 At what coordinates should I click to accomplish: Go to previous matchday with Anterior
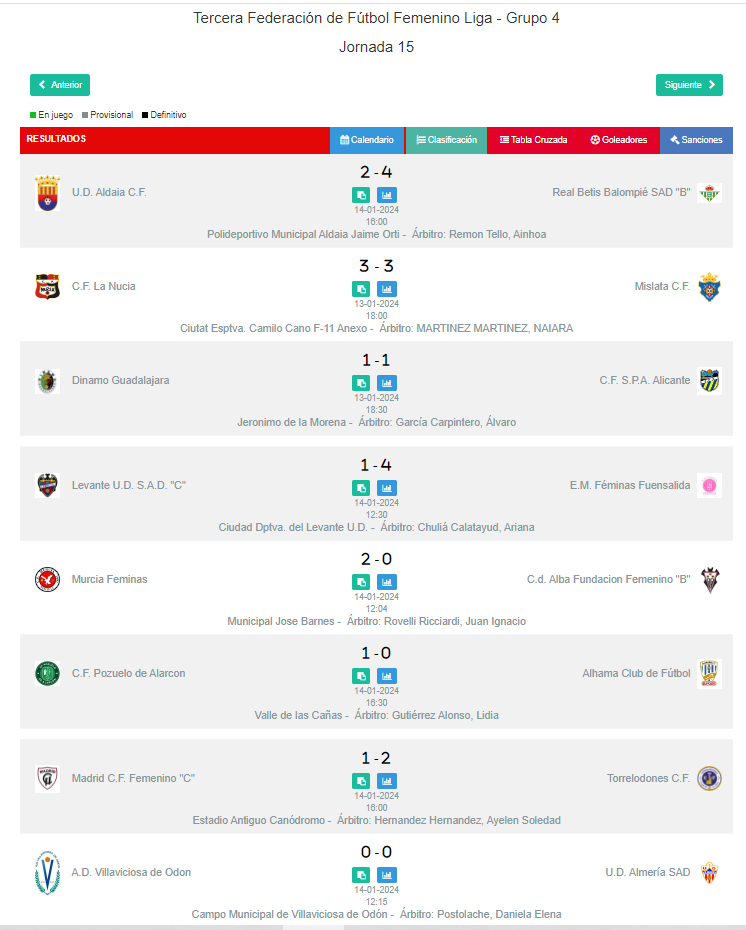tap(60, 85)
